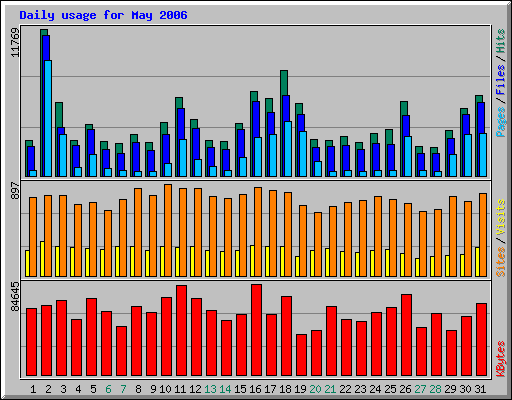Click the KBytes legend label
Viewport: 512px width, 400px height.
click(x=501, y=359)
